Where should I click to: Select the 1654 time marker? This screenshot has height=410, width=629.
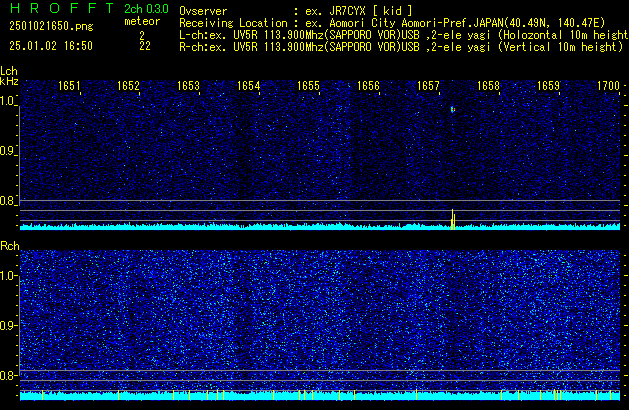coord(249,86)
